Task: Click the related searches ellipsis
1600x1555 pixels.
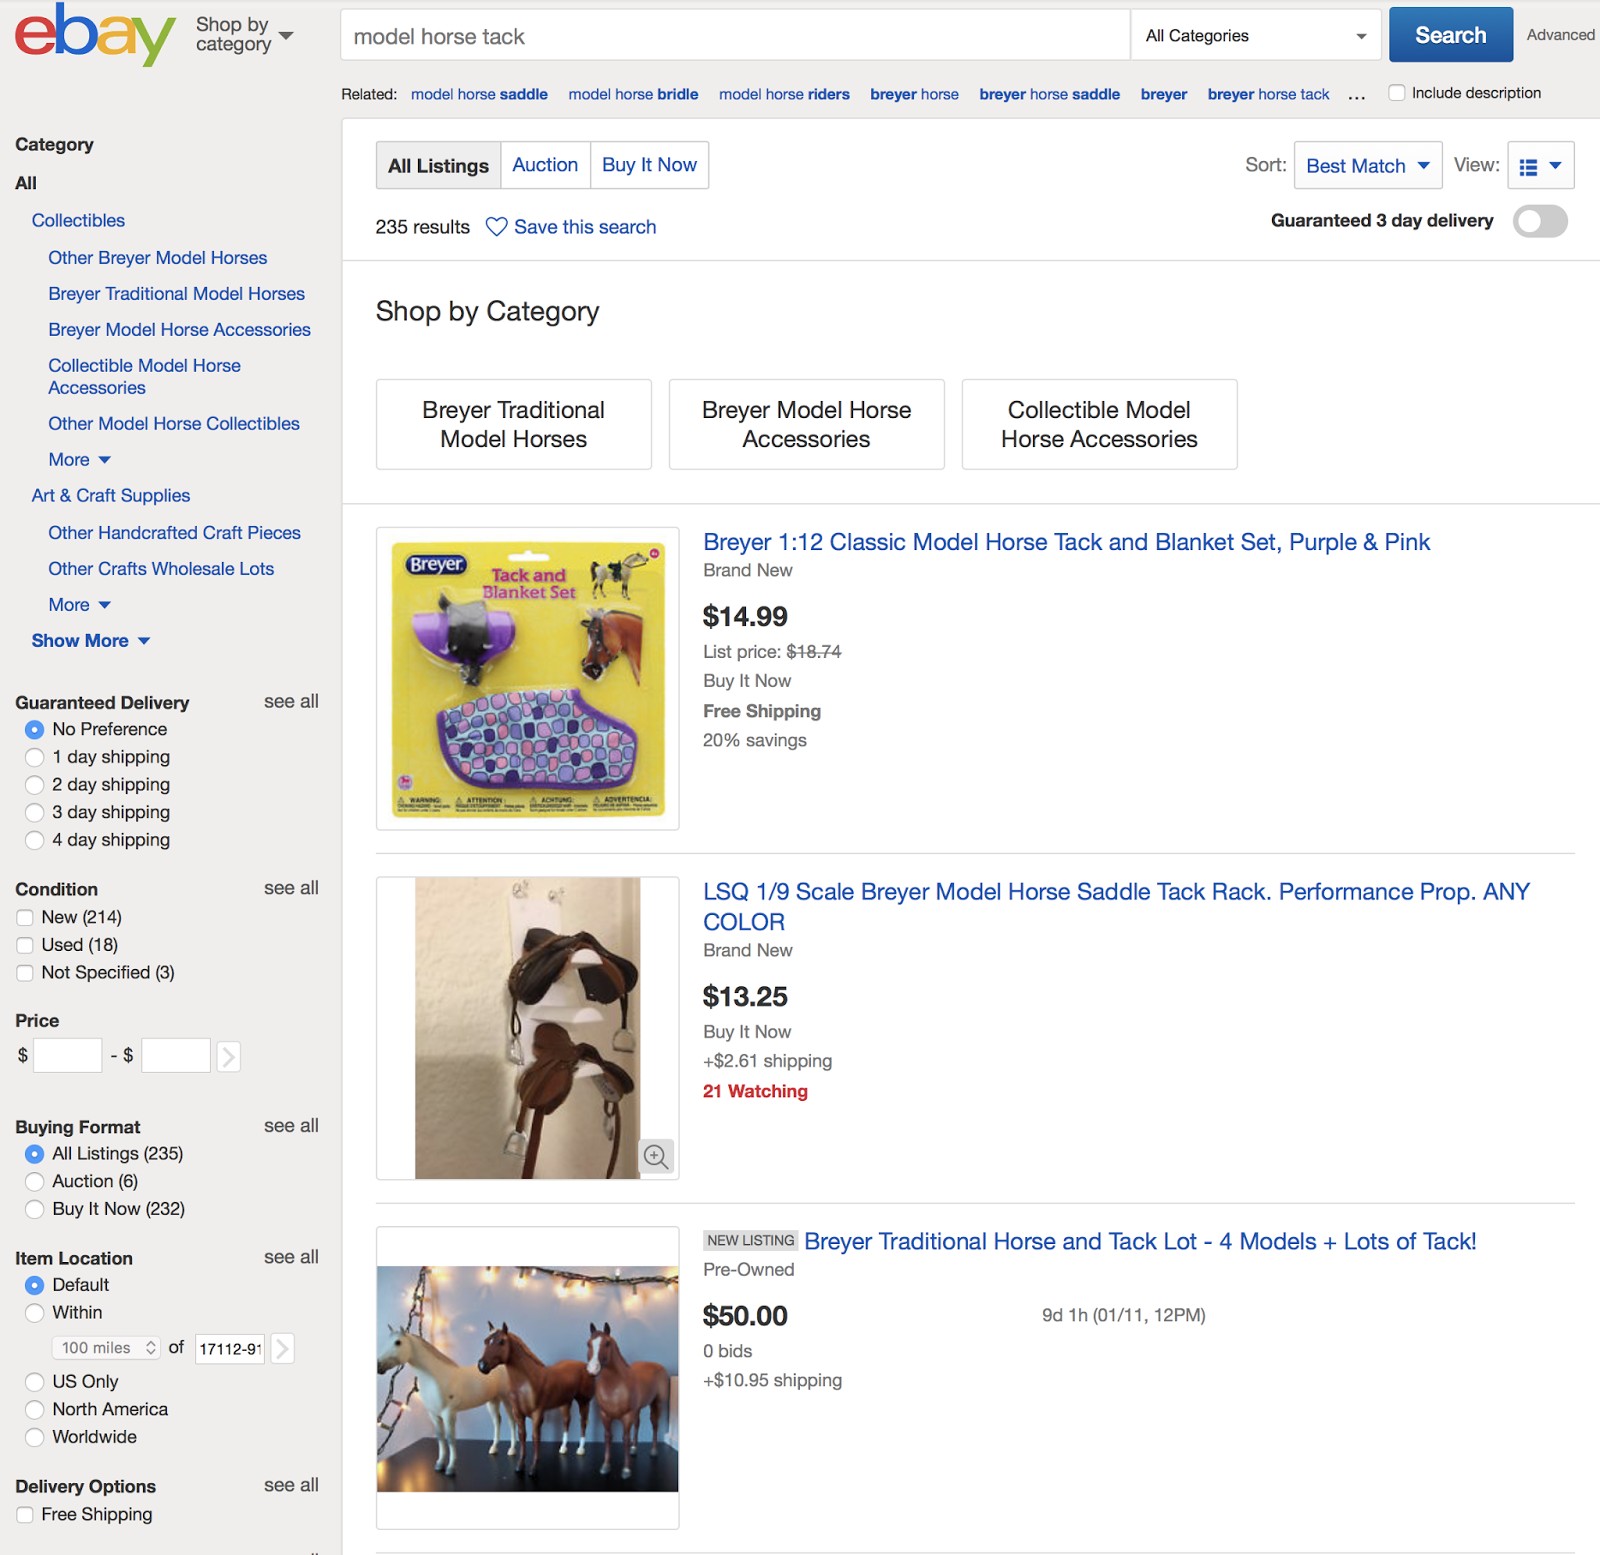Action: (1356, 95)
